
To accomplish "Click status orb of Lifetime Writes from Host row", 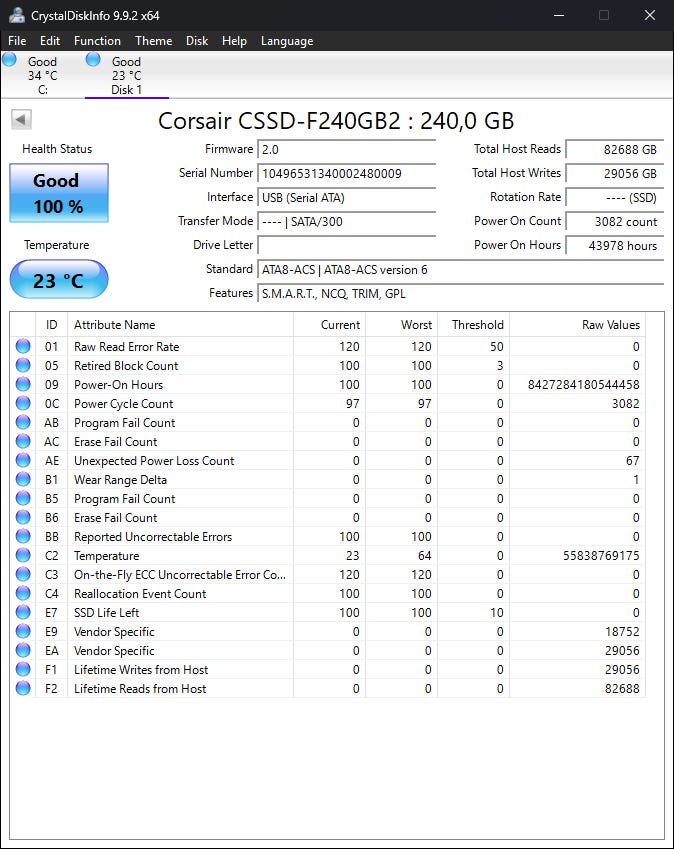I will [x=23, y=669].
